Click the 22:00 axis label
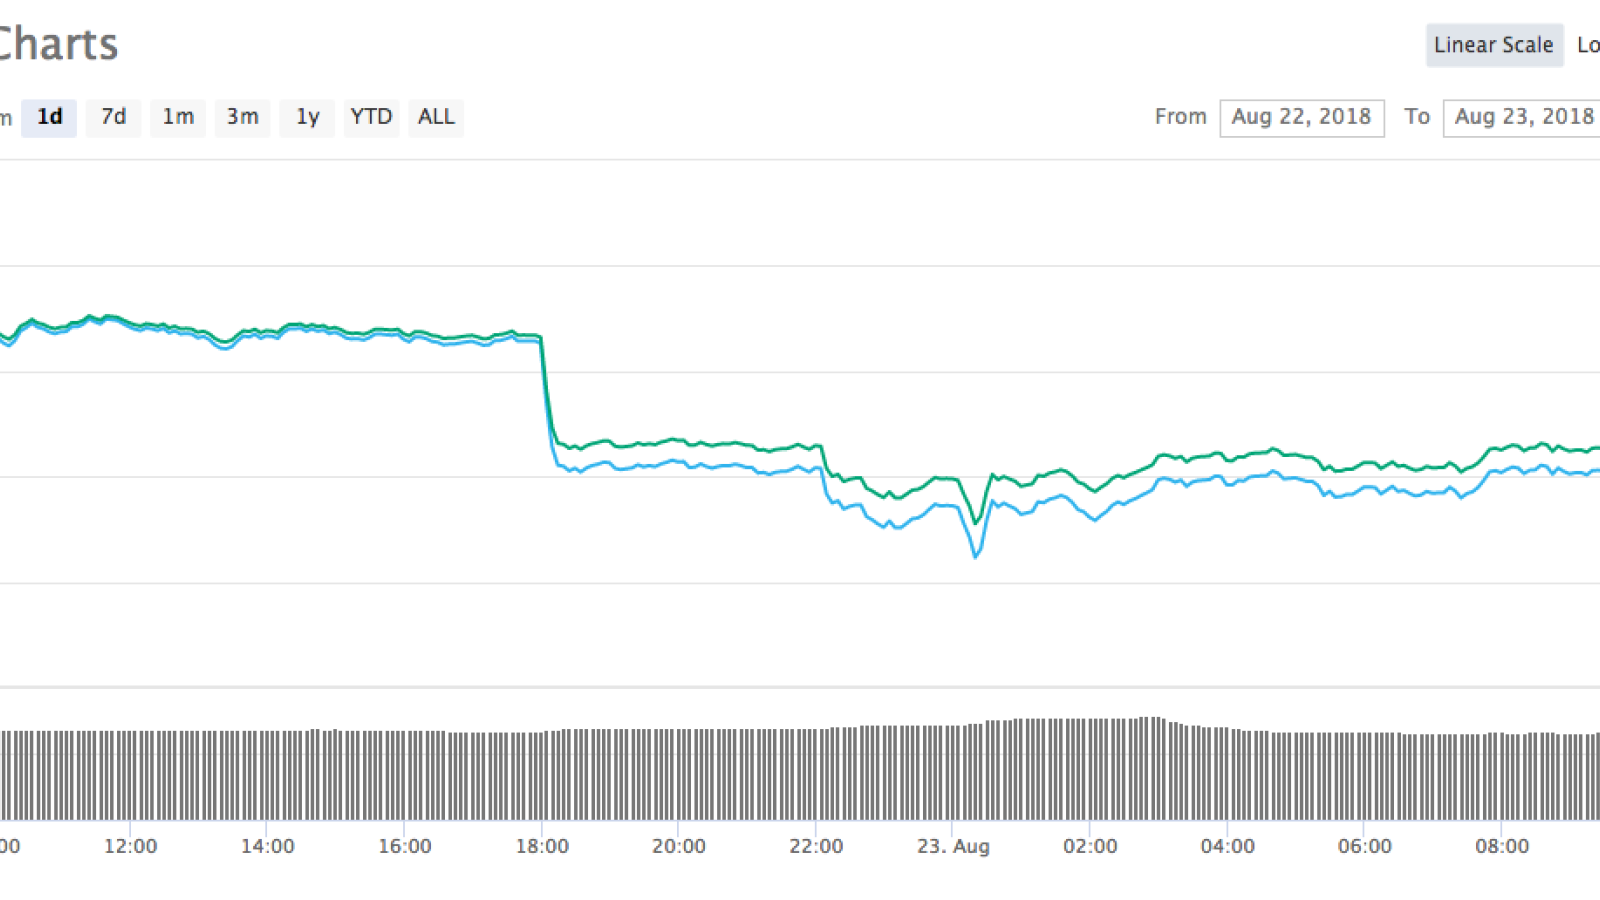 [x=816, y=846]
